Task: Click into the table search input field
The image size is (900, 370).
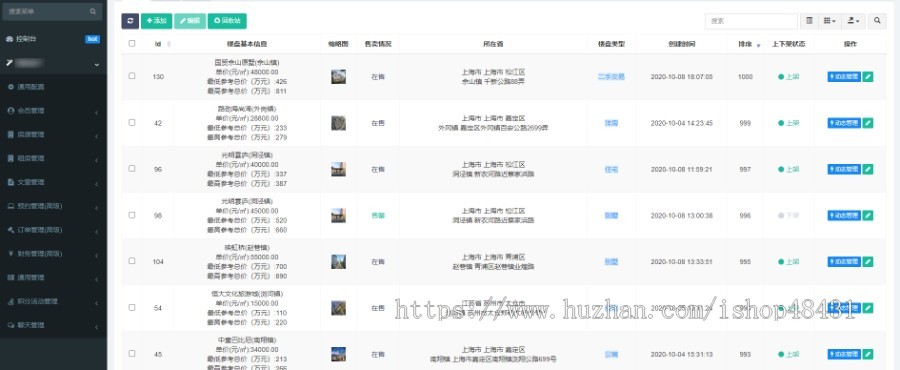Action: [x=751, y=21]
